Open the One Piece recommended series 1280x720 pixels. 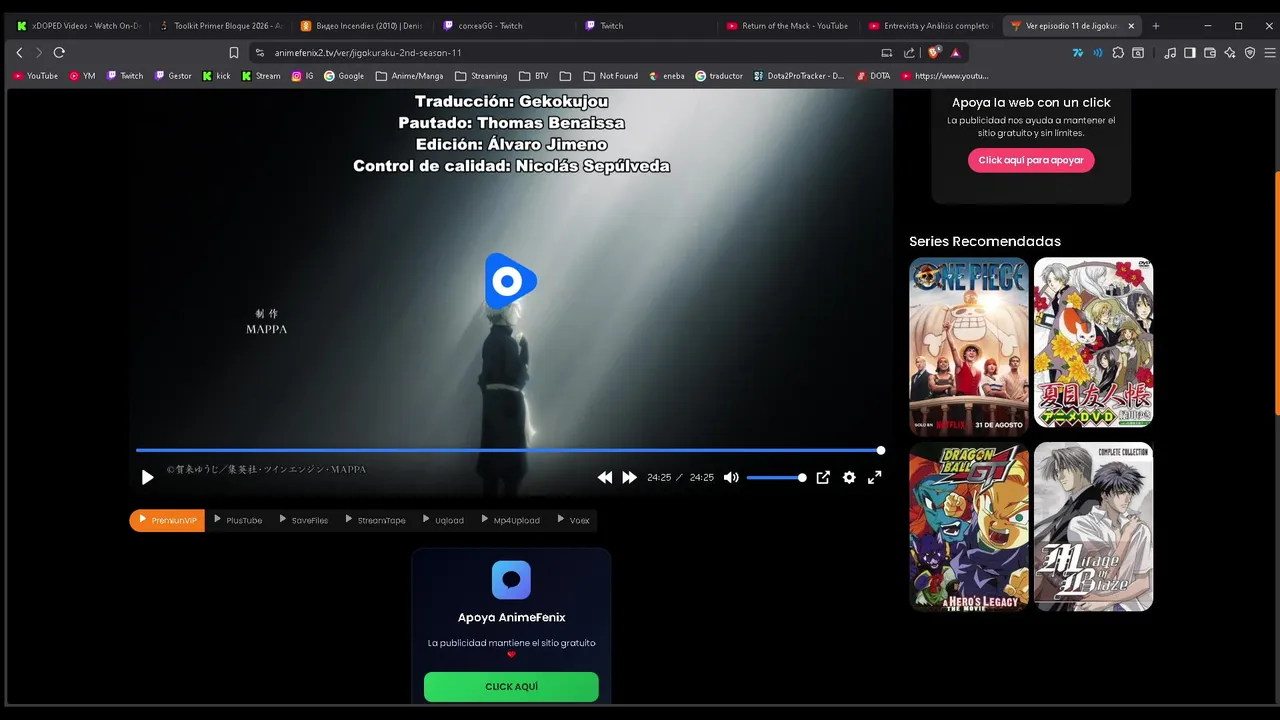969,346
